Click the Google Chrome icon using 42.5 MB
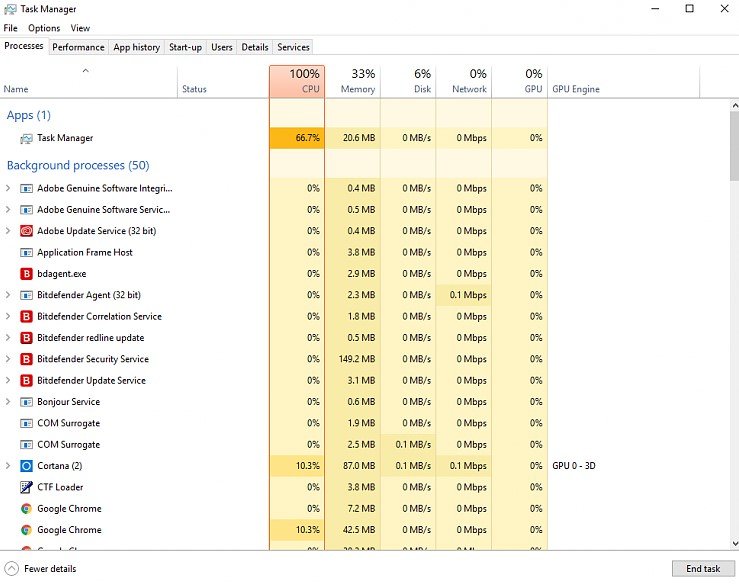The width and height of the screenshot is (739, 584). point(26,530)
